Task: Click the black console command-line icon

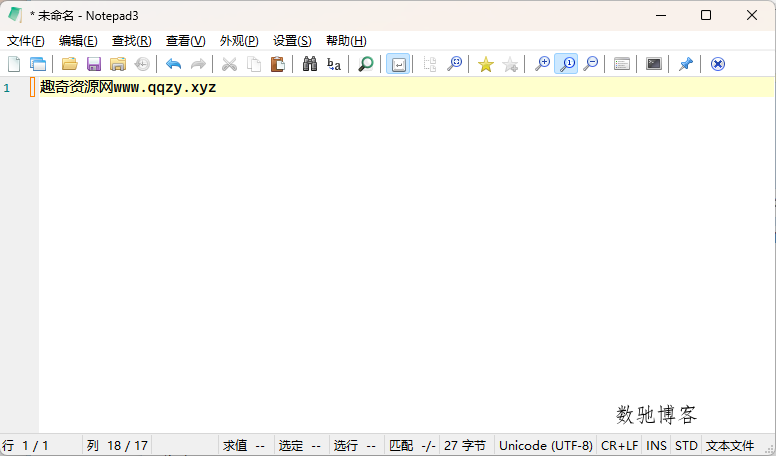Action: click(654, 64)
